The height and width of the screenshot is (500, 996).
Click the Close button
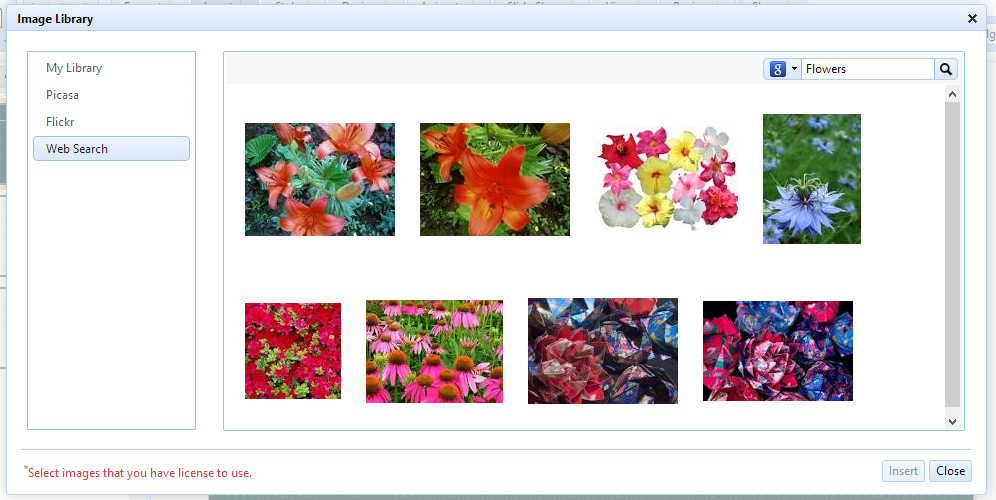950,471
